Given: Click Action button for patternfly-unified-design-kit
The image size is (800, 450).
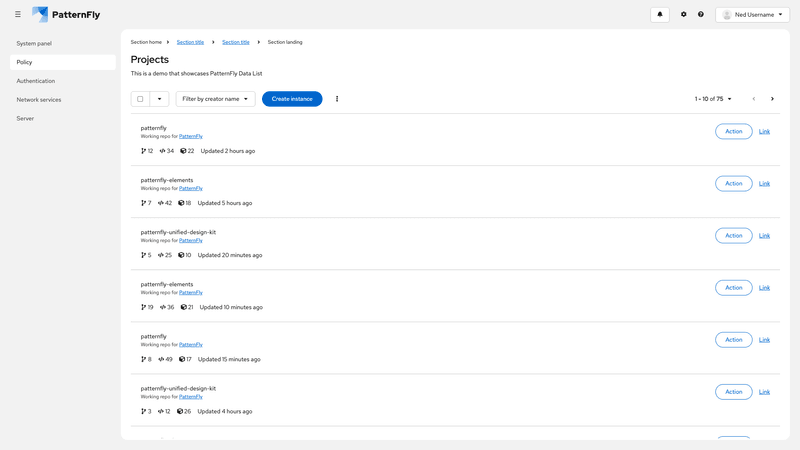Looking at the screenshot, I should (x=733, y=236).
